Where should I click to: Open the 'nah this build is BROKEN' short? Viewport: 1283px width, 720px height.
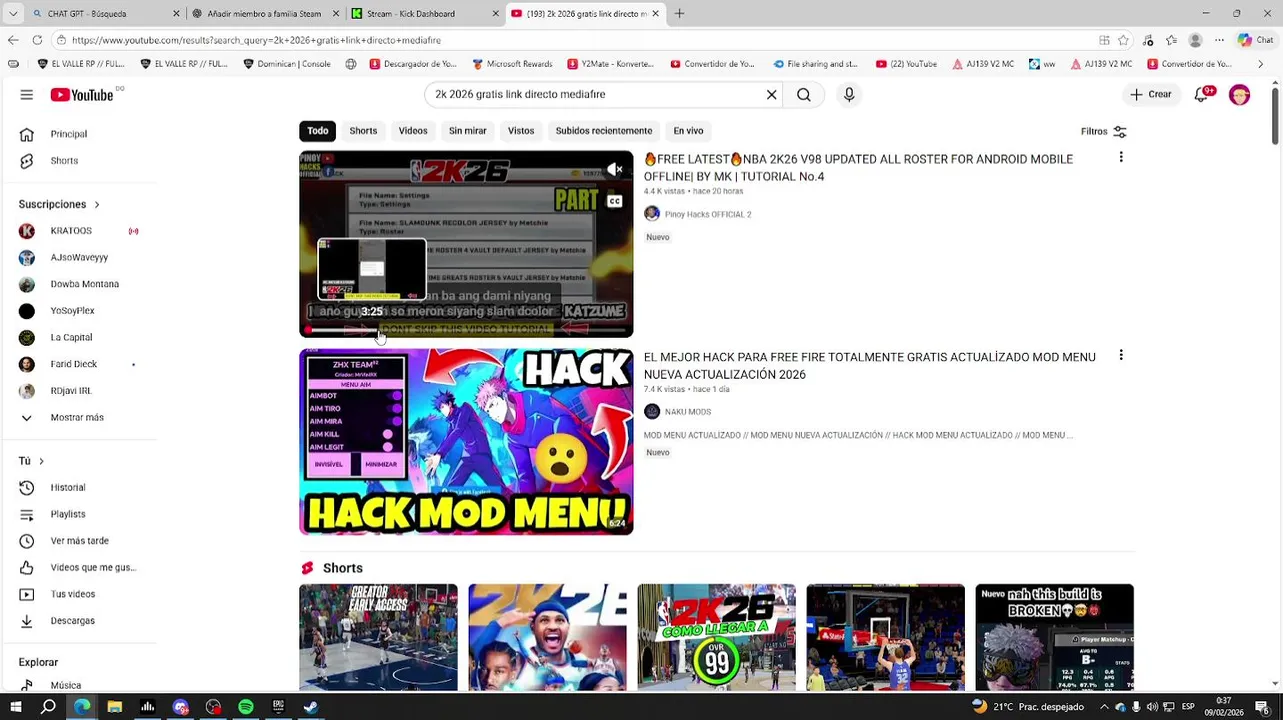(1054, 638)
